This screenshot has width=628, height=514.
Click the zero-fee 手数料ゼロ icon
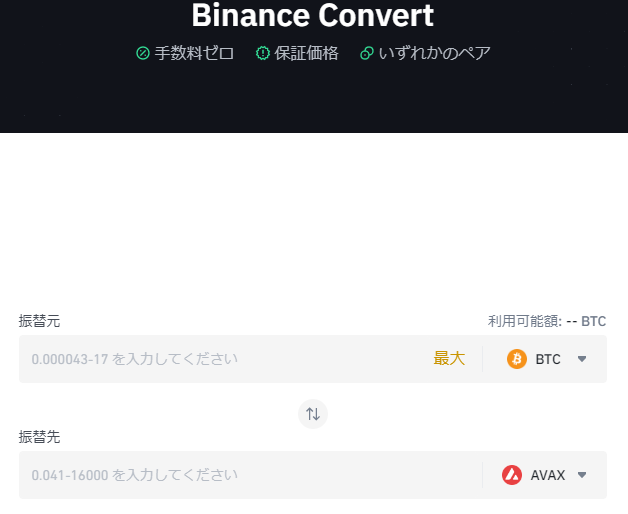(x=143, y=53)
